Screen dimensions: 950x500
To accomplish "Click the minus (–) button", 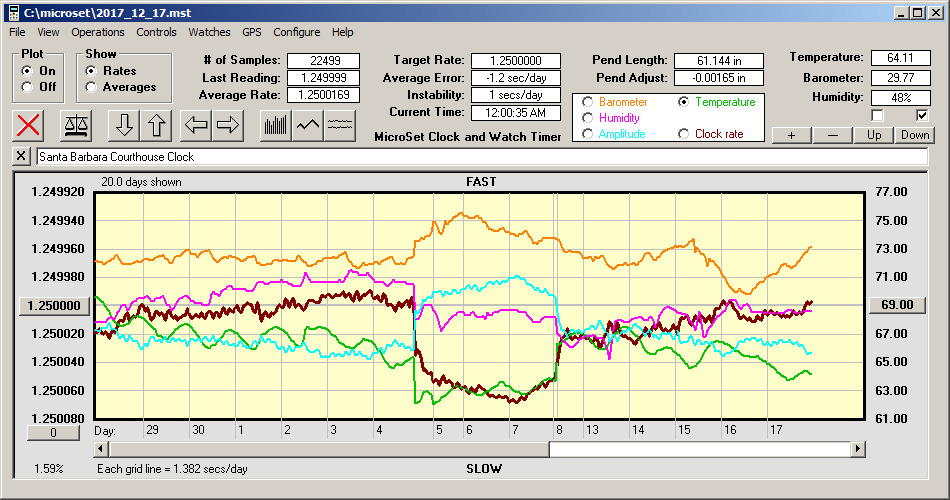I will click(832, 135).
